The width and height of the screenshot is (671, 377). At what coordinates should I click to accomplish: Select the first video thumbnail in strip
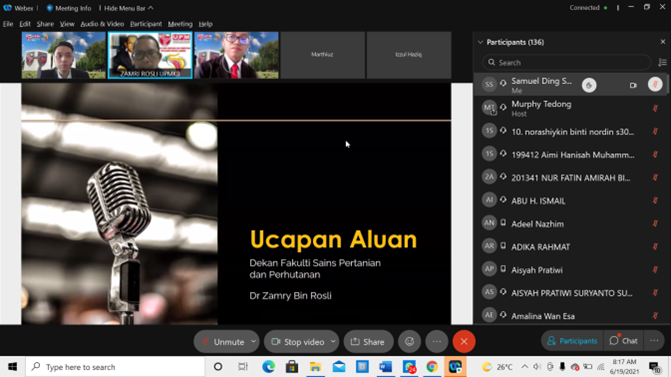pos(63,55)
